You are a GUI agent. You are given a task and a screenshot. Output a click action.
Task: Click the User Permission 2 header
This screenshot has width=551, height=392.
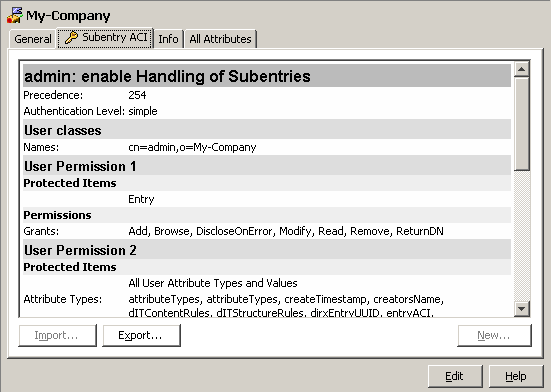point(267,250)
